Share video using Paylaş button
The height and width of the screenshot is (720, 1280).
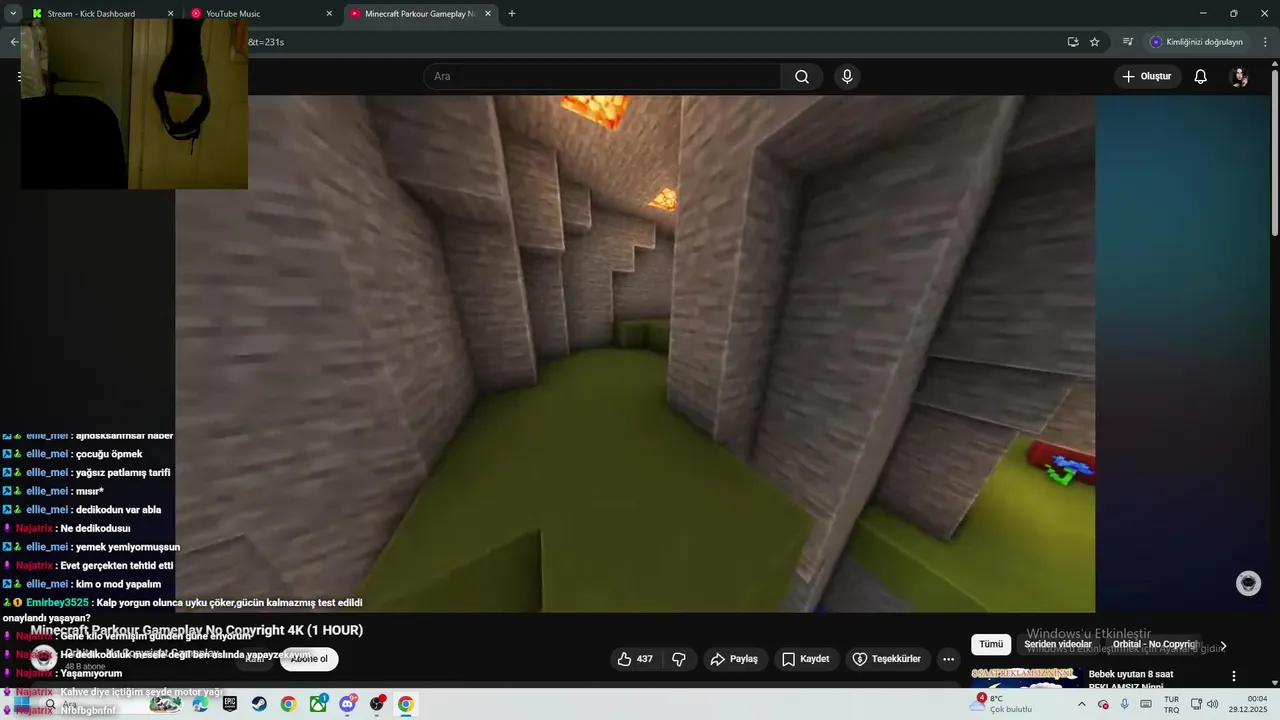coord(734,659)
